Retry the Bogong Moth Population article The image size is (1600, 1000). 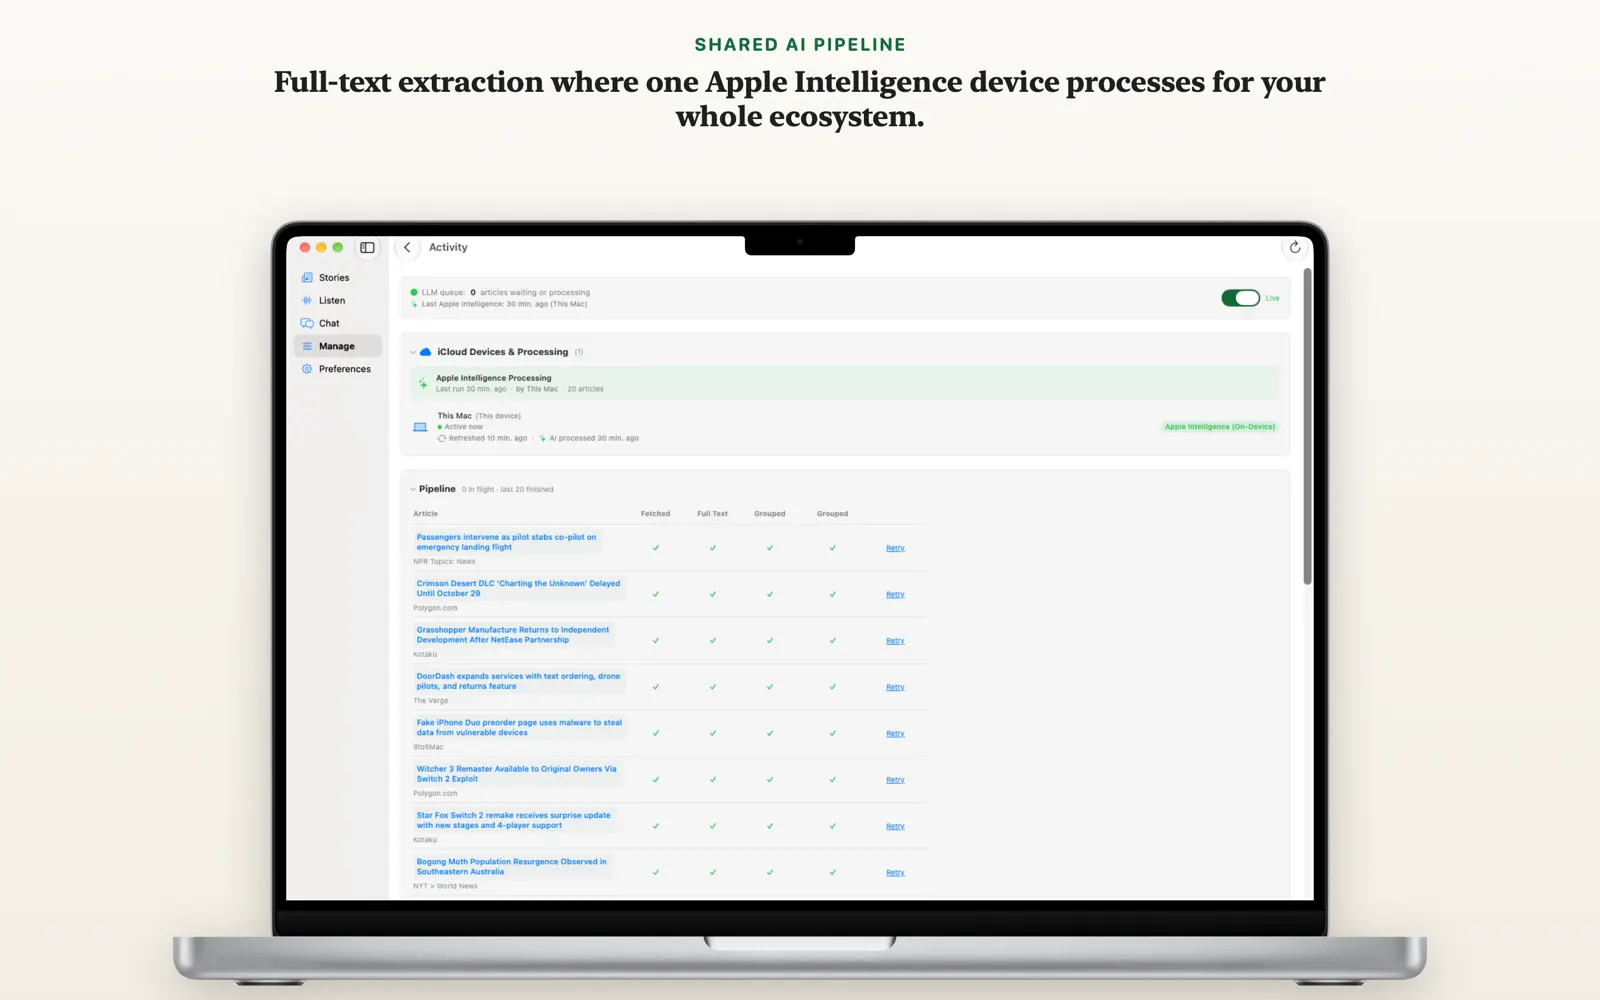pyautogui.click(x=895, y=872)
